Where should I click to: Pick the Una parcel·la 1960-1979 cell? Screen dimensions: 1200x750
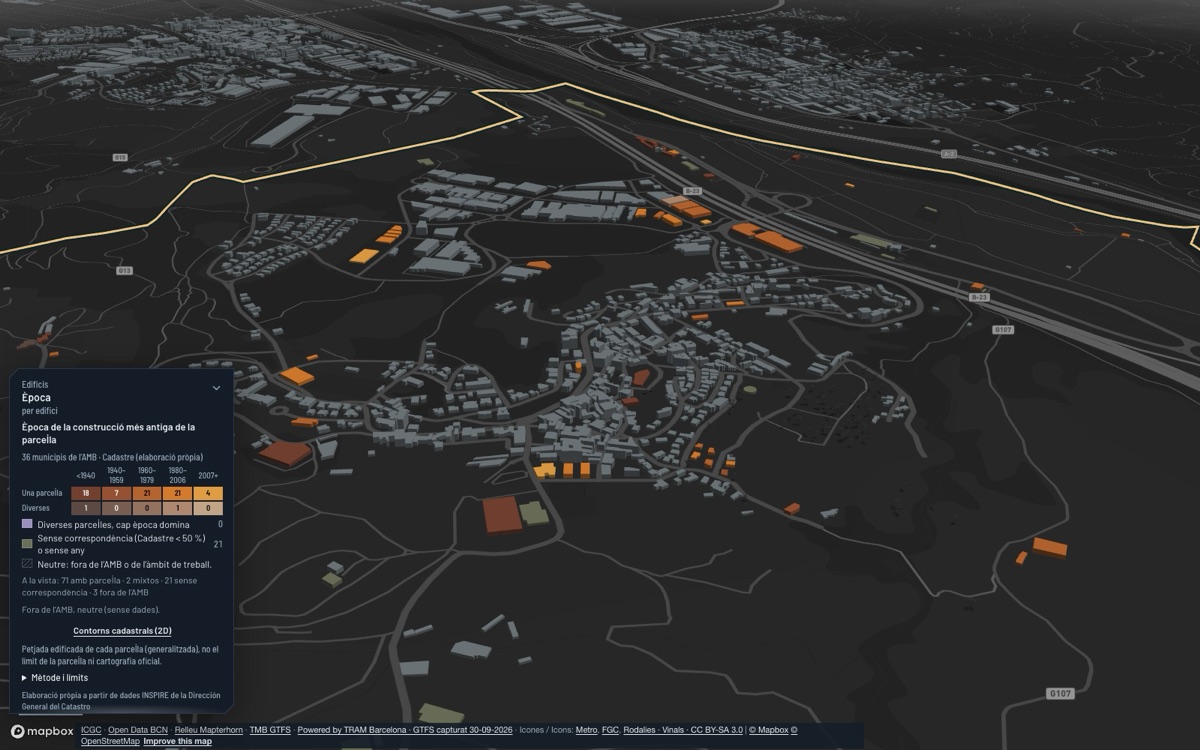click(x=147, y=493)
